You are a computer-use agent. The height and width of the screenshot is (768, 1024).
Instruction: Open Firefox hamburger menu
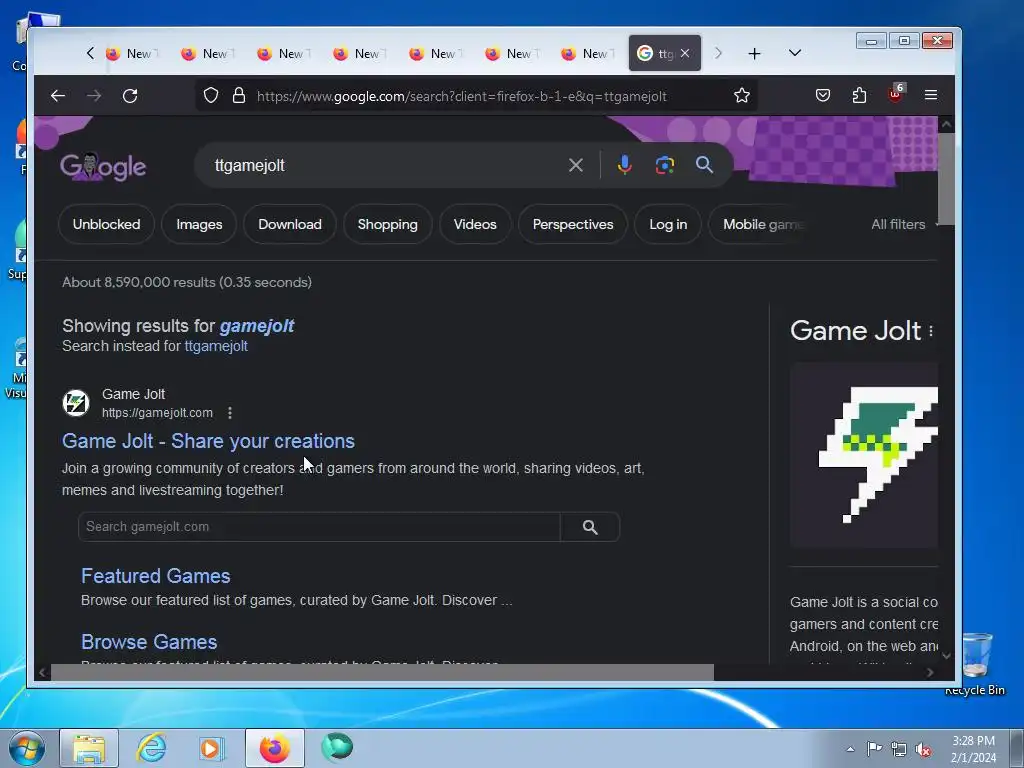click(931, 95)
